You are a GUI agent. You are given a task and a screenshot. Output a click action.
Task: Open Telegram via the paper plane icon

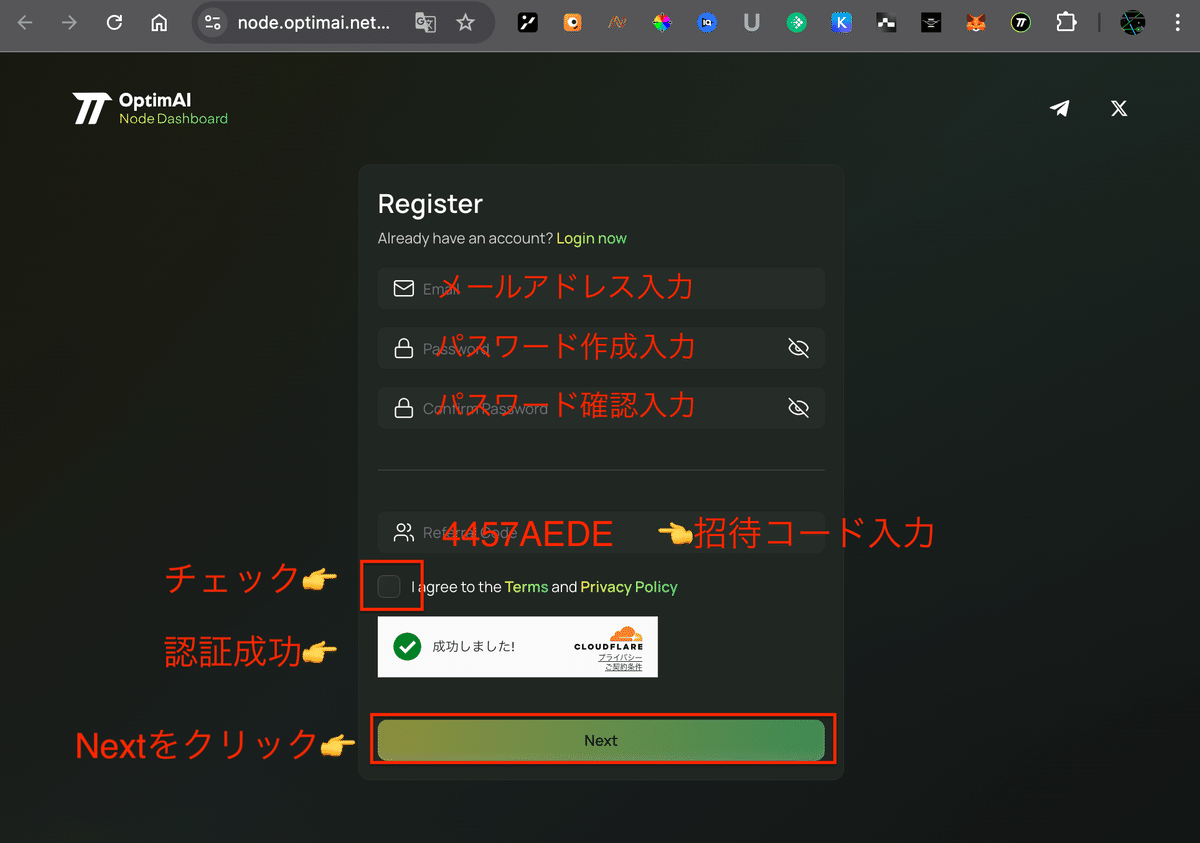[1060, 108]
